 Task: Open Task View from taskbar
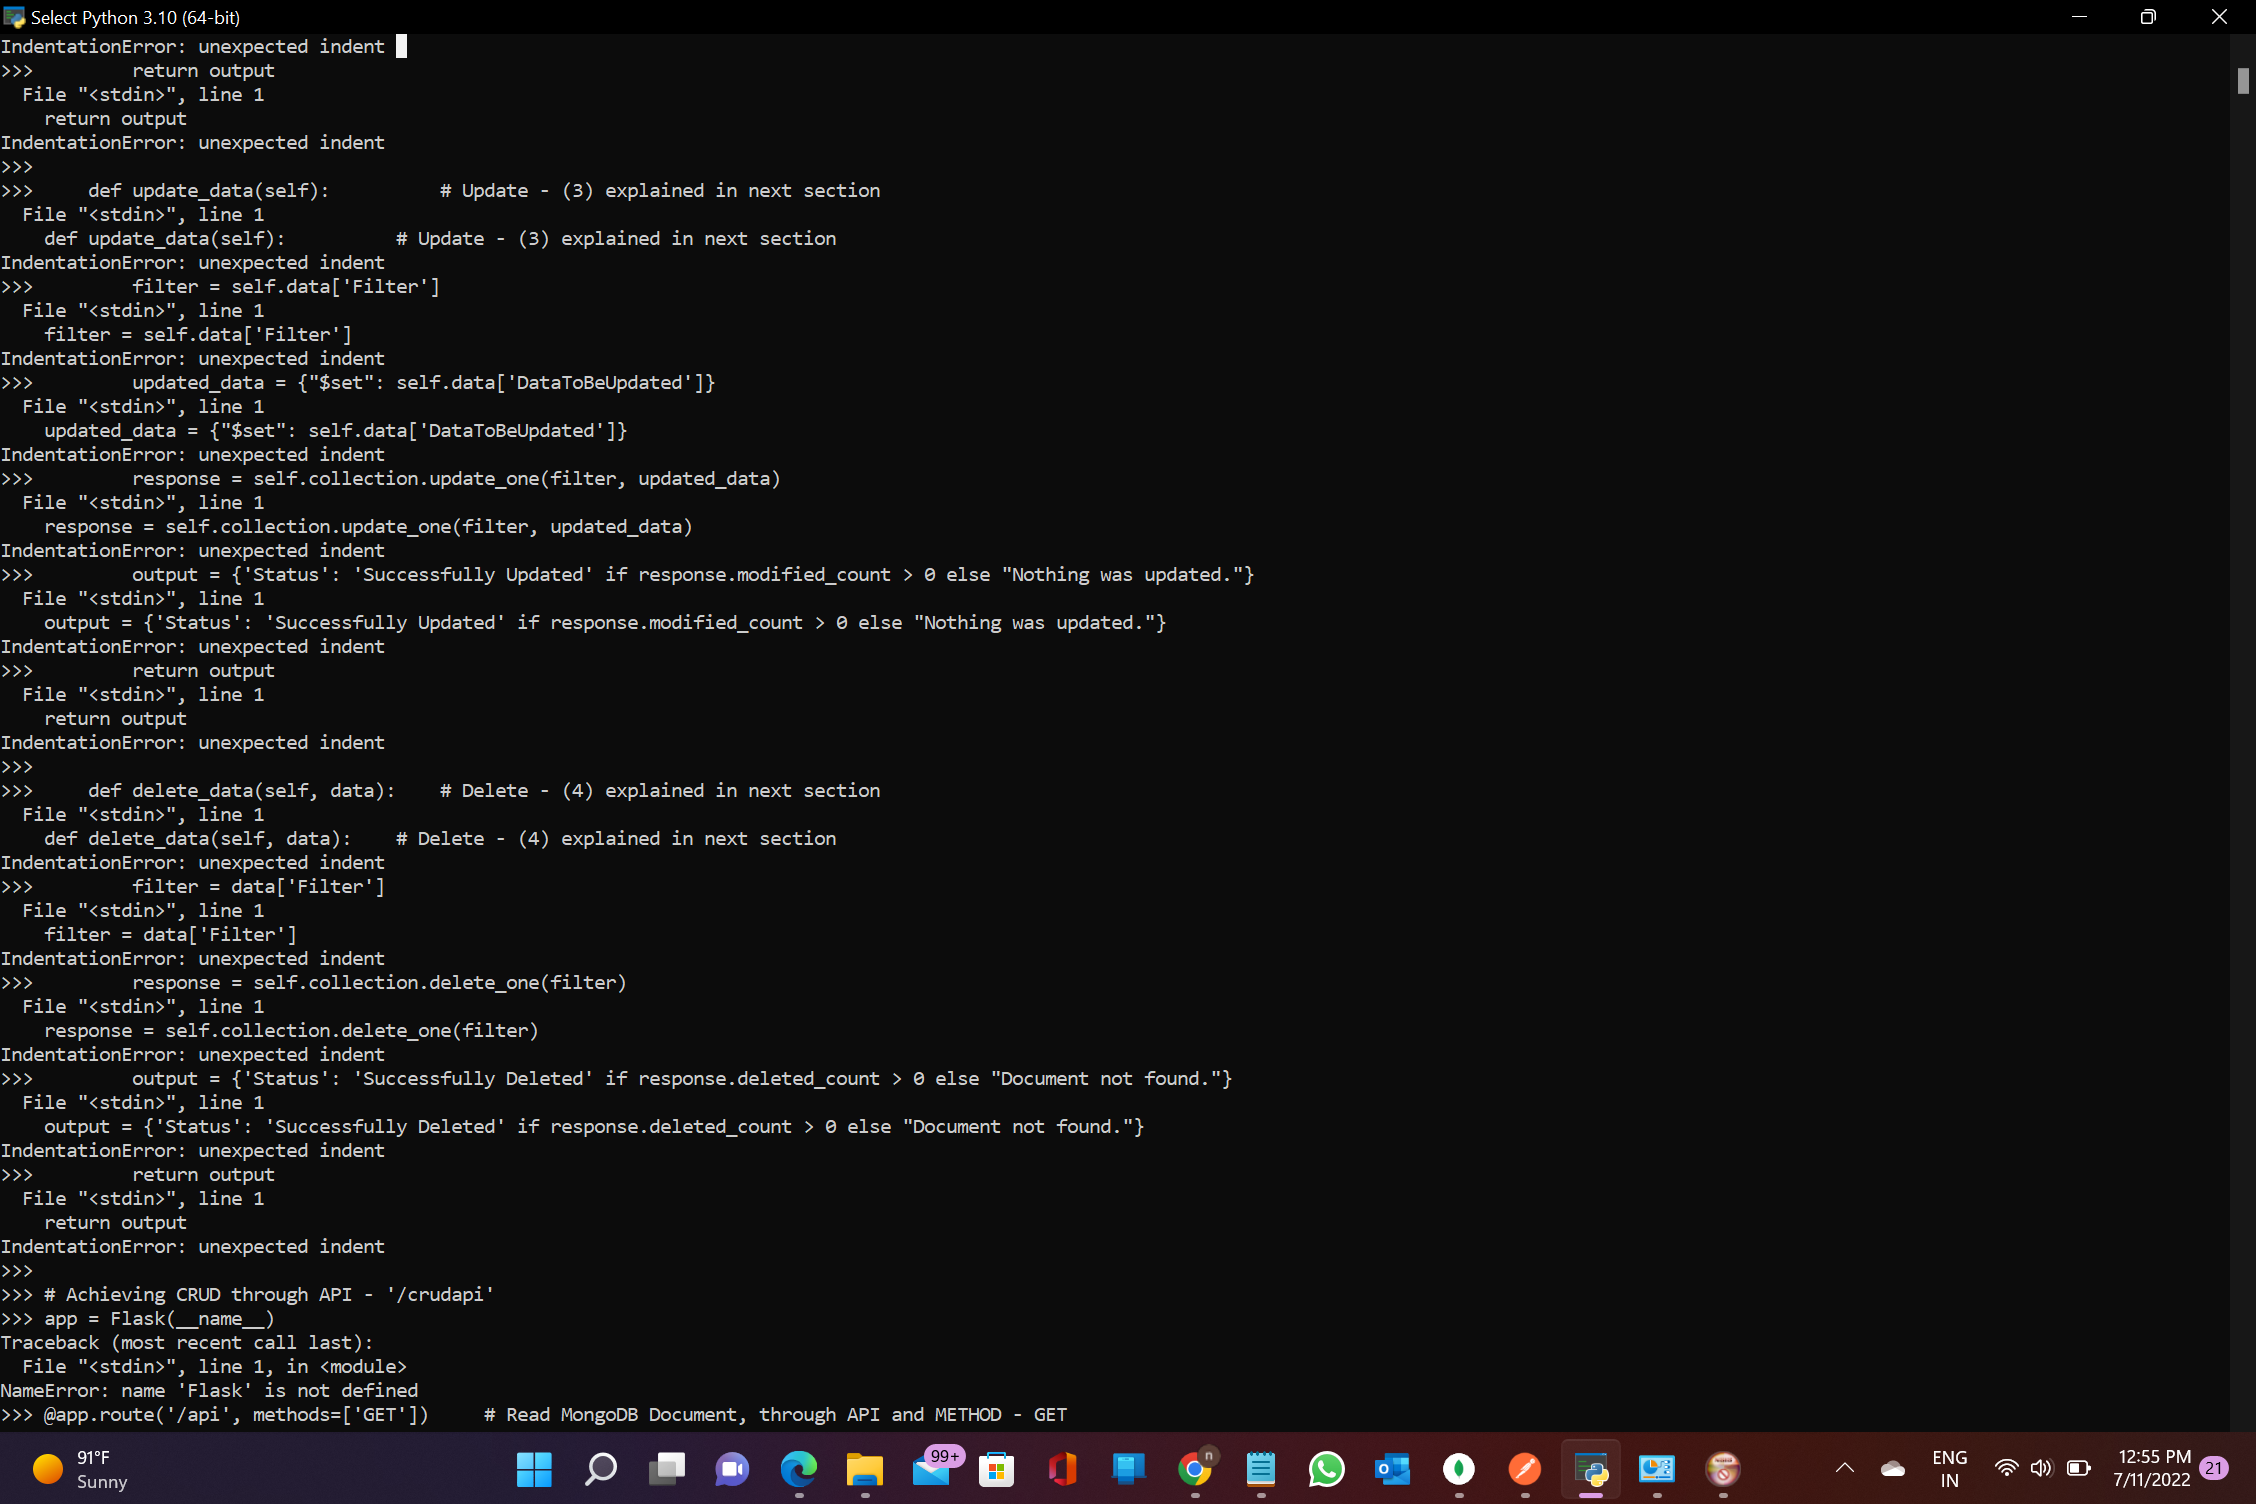click(x=666, y=1469)
